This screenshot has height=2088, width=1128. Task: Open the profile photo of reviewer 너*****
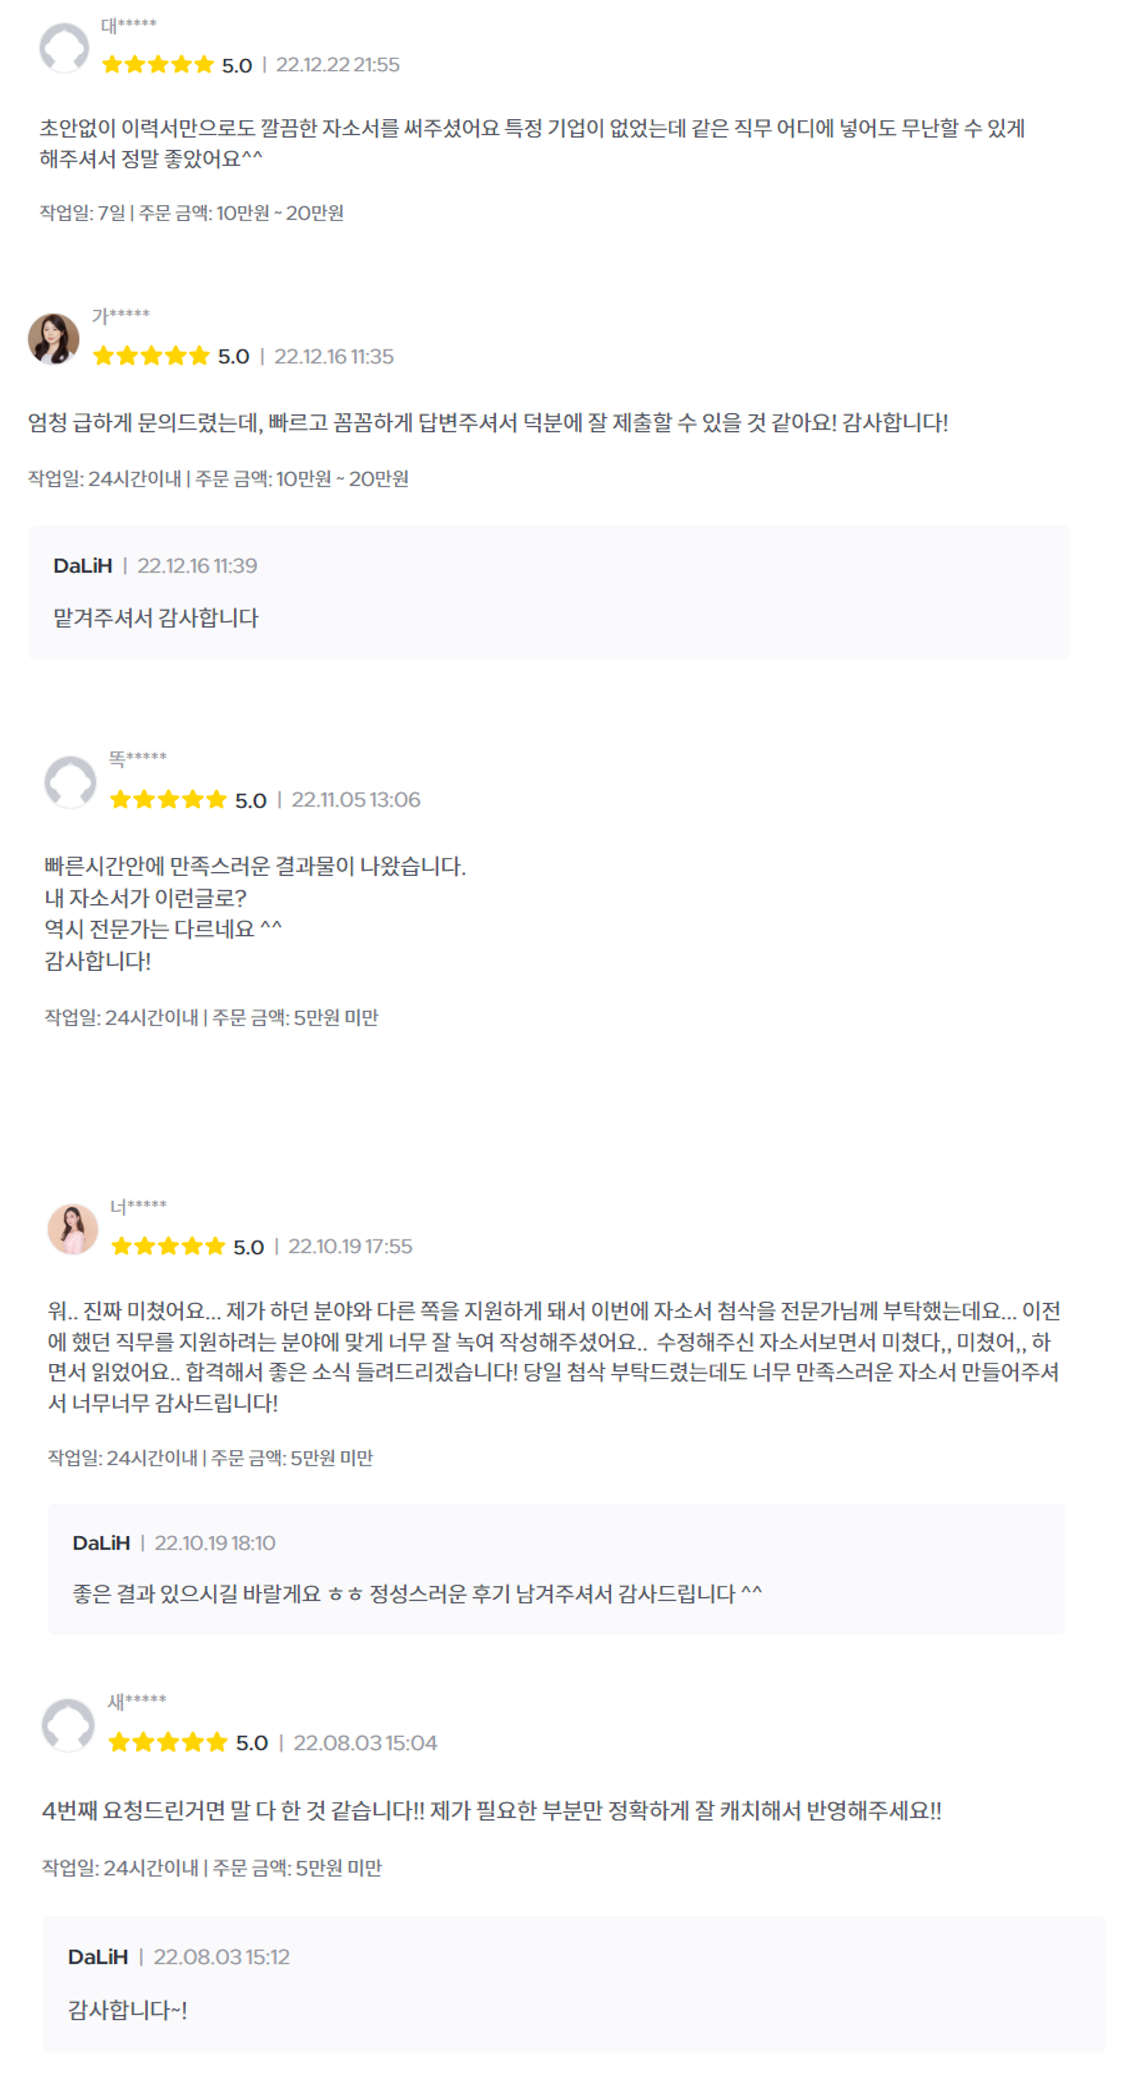tap(73, 1229)
